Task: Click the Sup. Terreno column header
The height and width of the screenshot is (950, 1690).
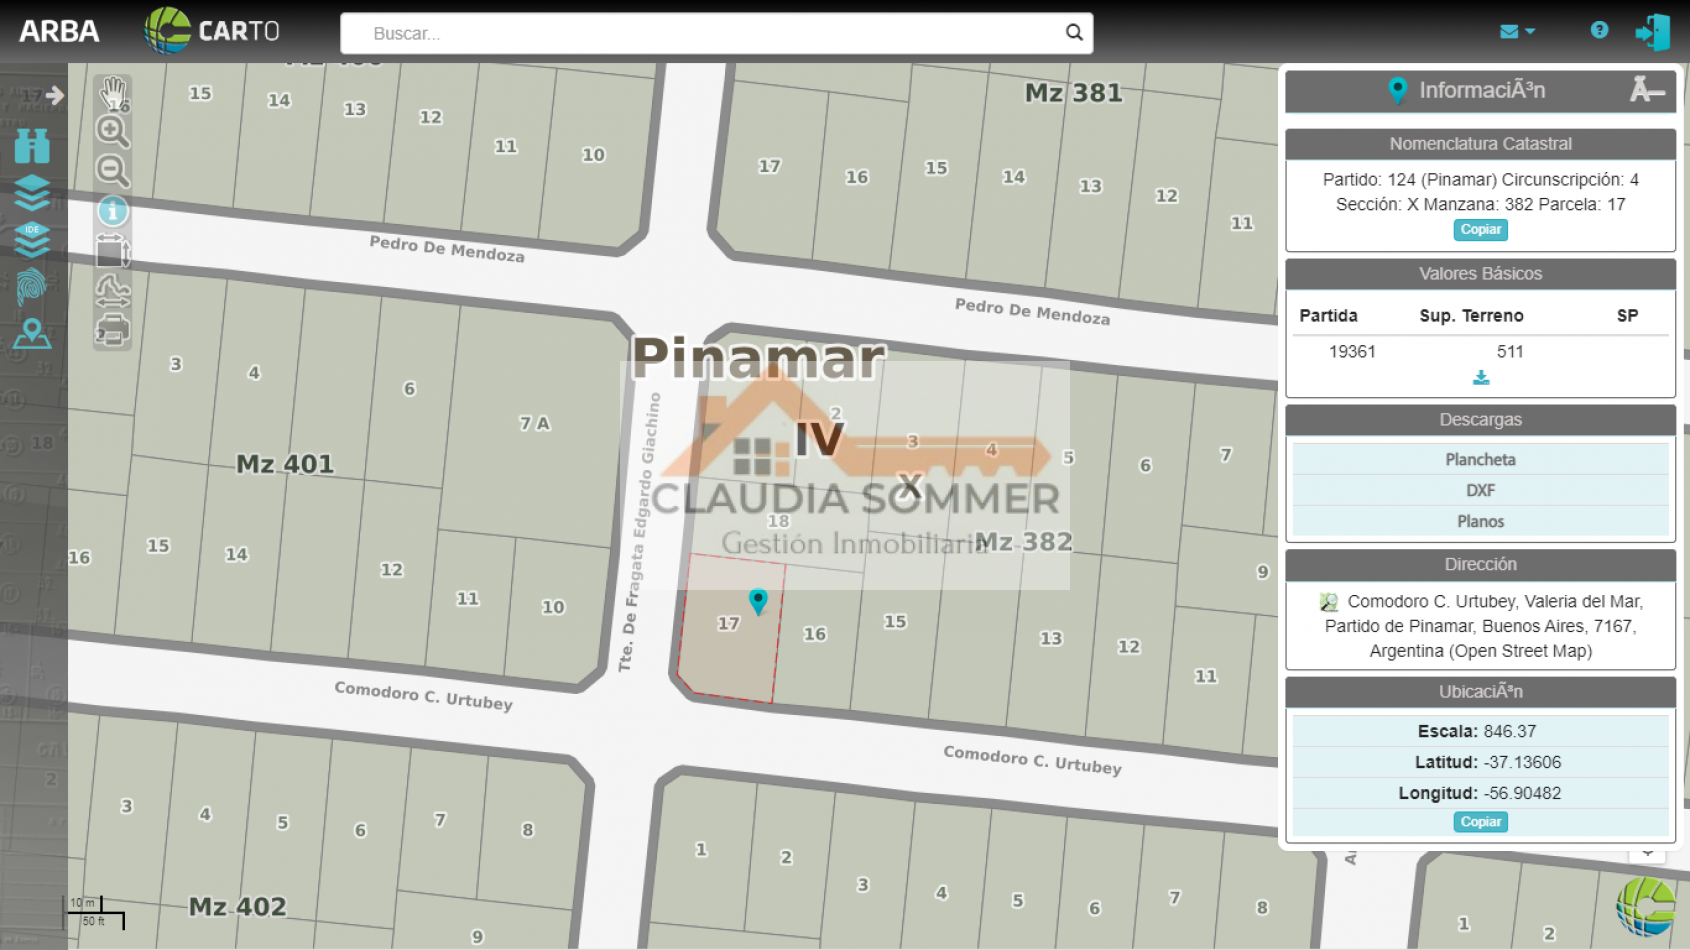Action: (x=1471, y=316)
